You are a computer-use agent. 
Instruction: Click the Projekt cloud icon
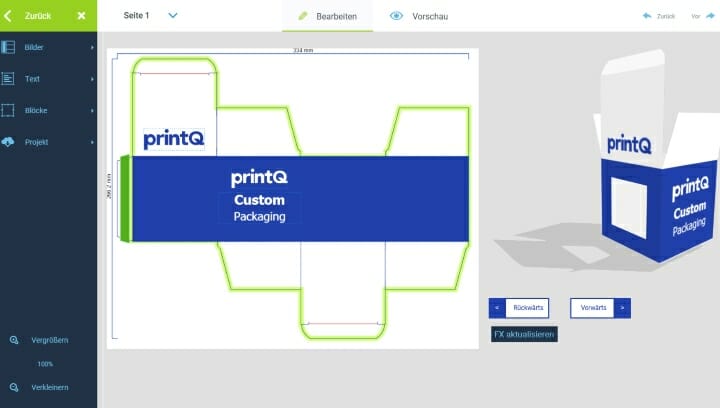point(8,142)
